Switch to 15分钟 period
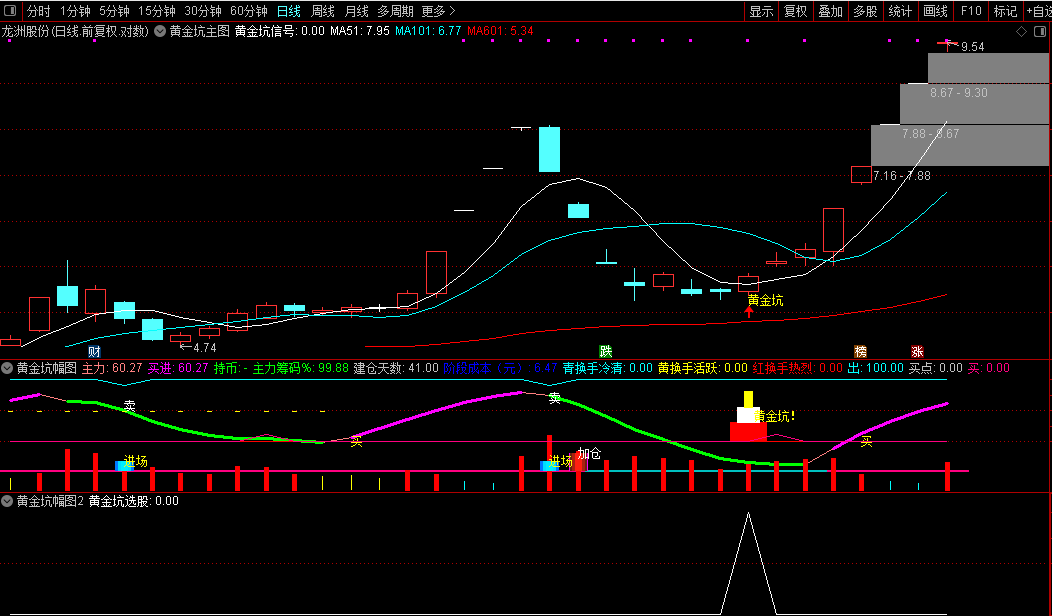Viewport: 1052px width, 616px height. (157, 11)
